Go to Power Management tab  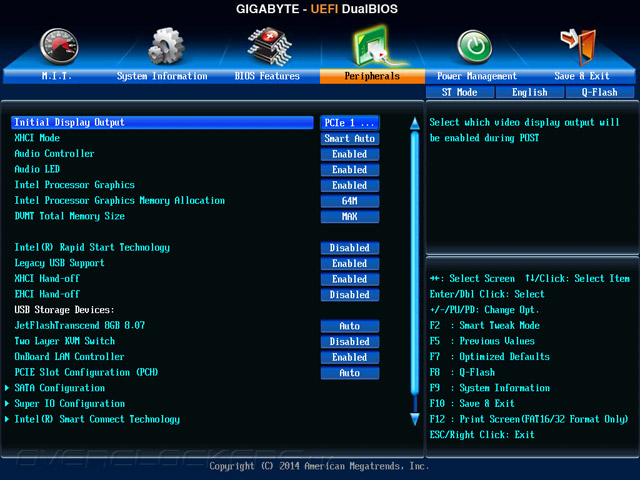tap(477, 76)
